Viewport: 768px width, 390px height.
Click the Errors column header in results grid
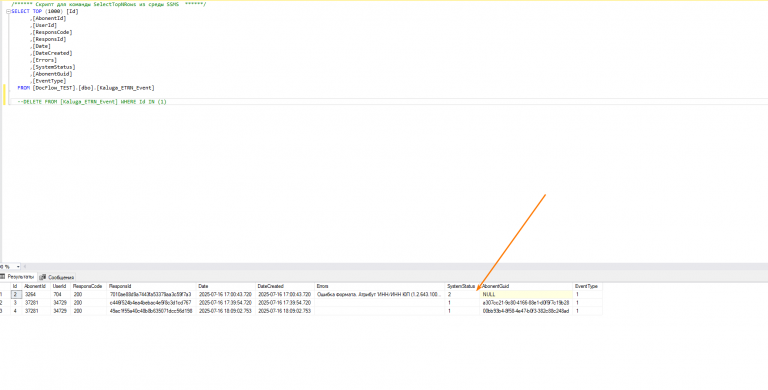pos(380,286)
